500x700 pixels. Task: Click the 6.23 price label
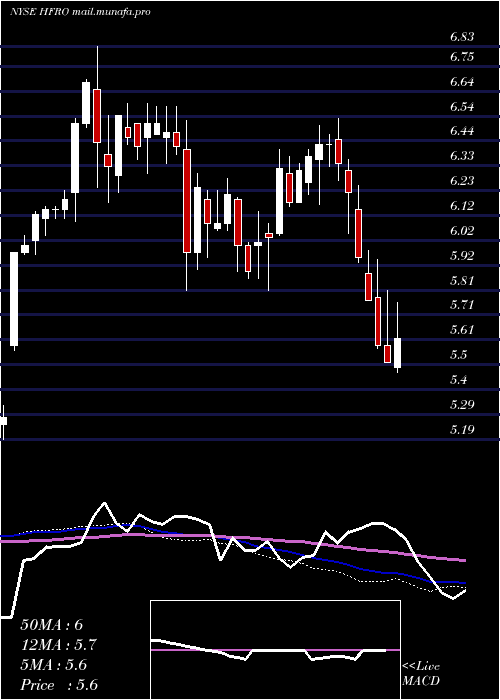462,181
